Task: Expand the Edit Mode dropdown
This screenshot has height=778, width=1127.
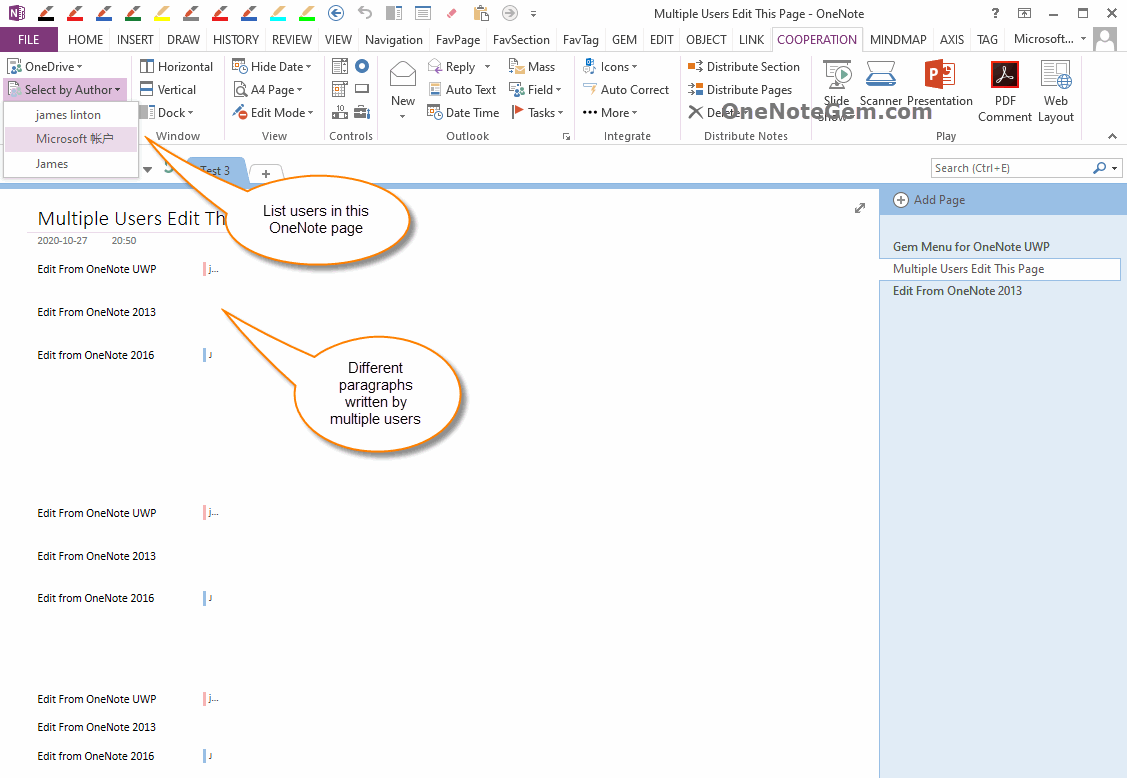Action: [x=272, y=113]
